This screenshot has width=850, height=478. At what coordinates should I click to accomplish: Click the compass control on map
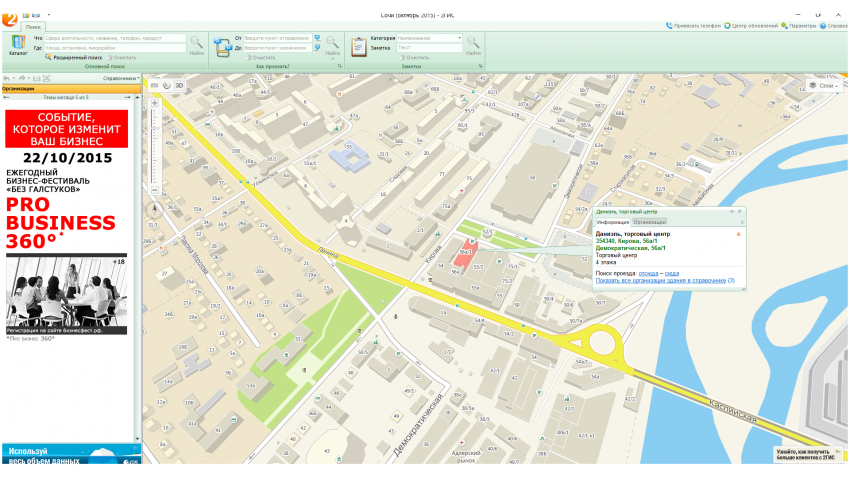[154, 210]
